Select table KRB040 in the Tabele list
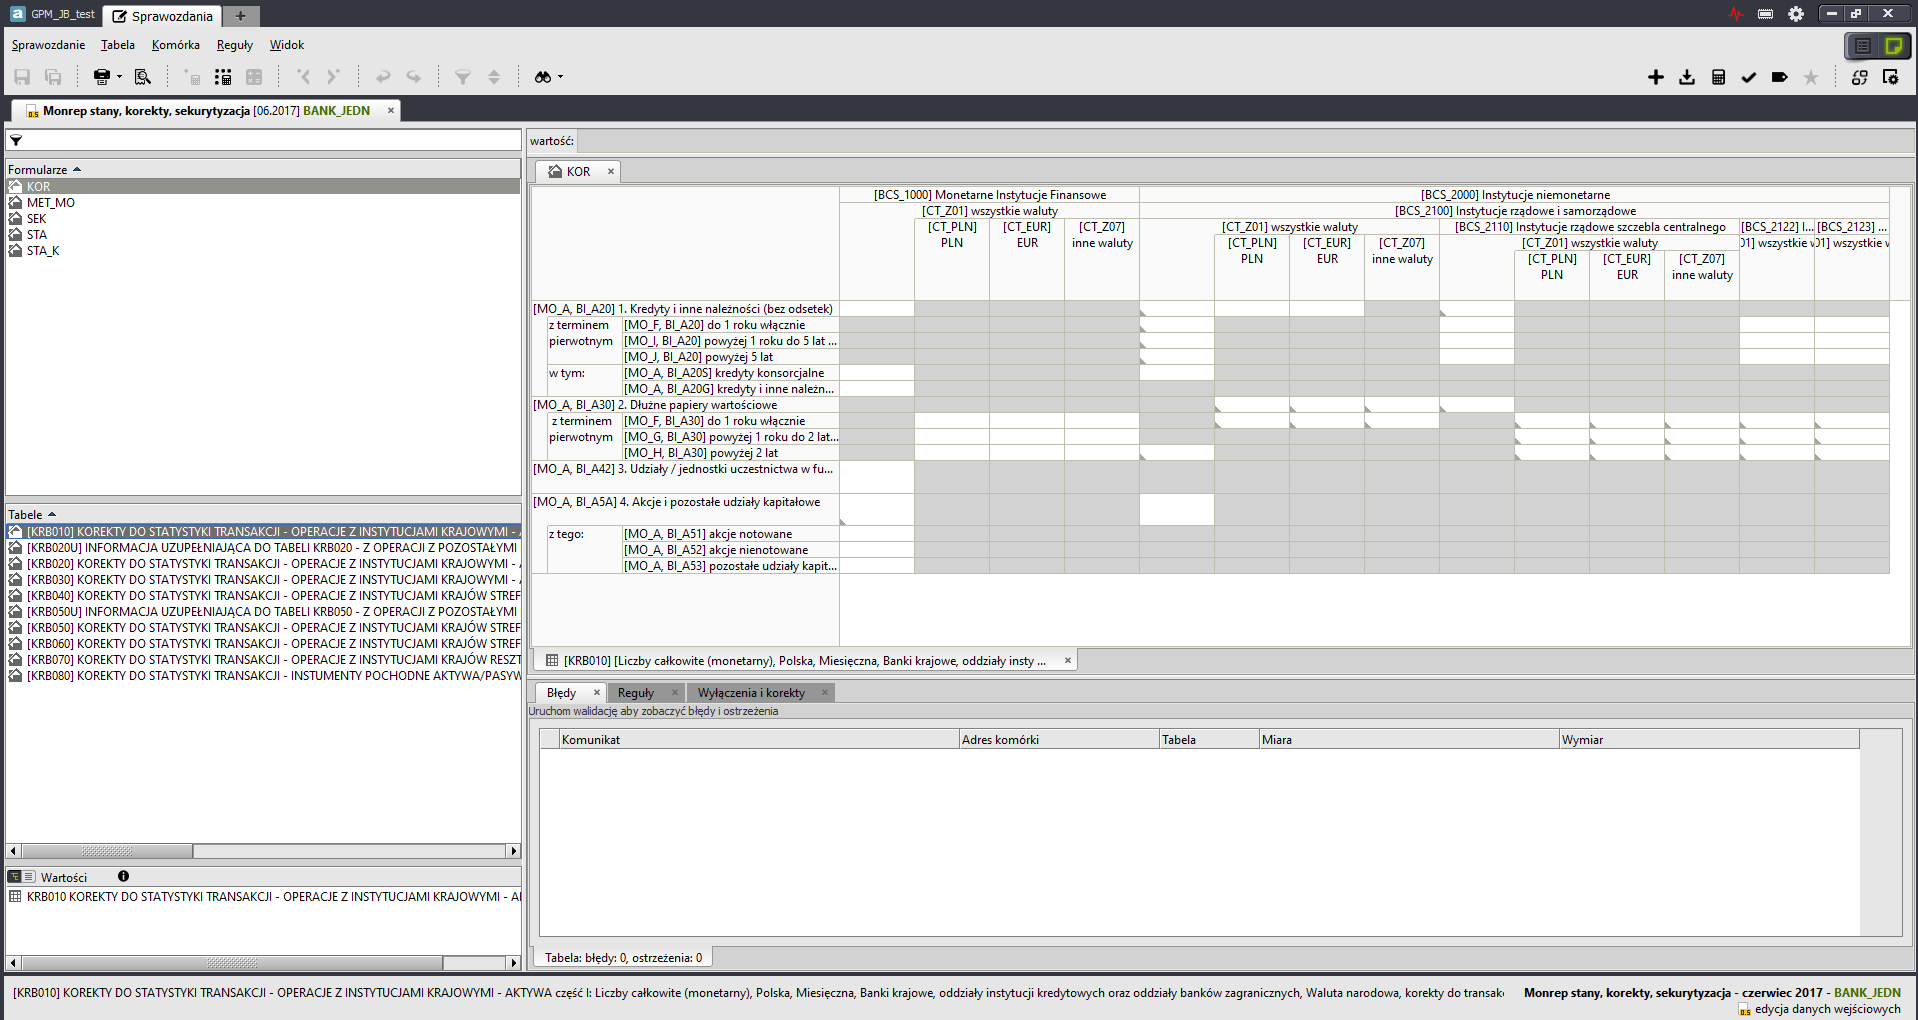Image resolution: width=1918 pixels, height=1020 pixels. [264, 596]
